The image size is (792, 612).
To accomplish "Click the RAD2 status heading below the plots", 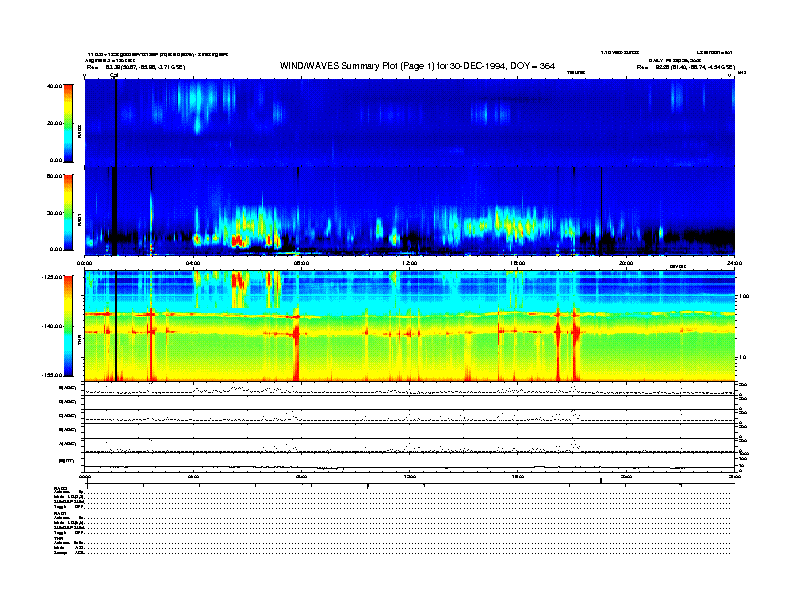I will point(61,488).
